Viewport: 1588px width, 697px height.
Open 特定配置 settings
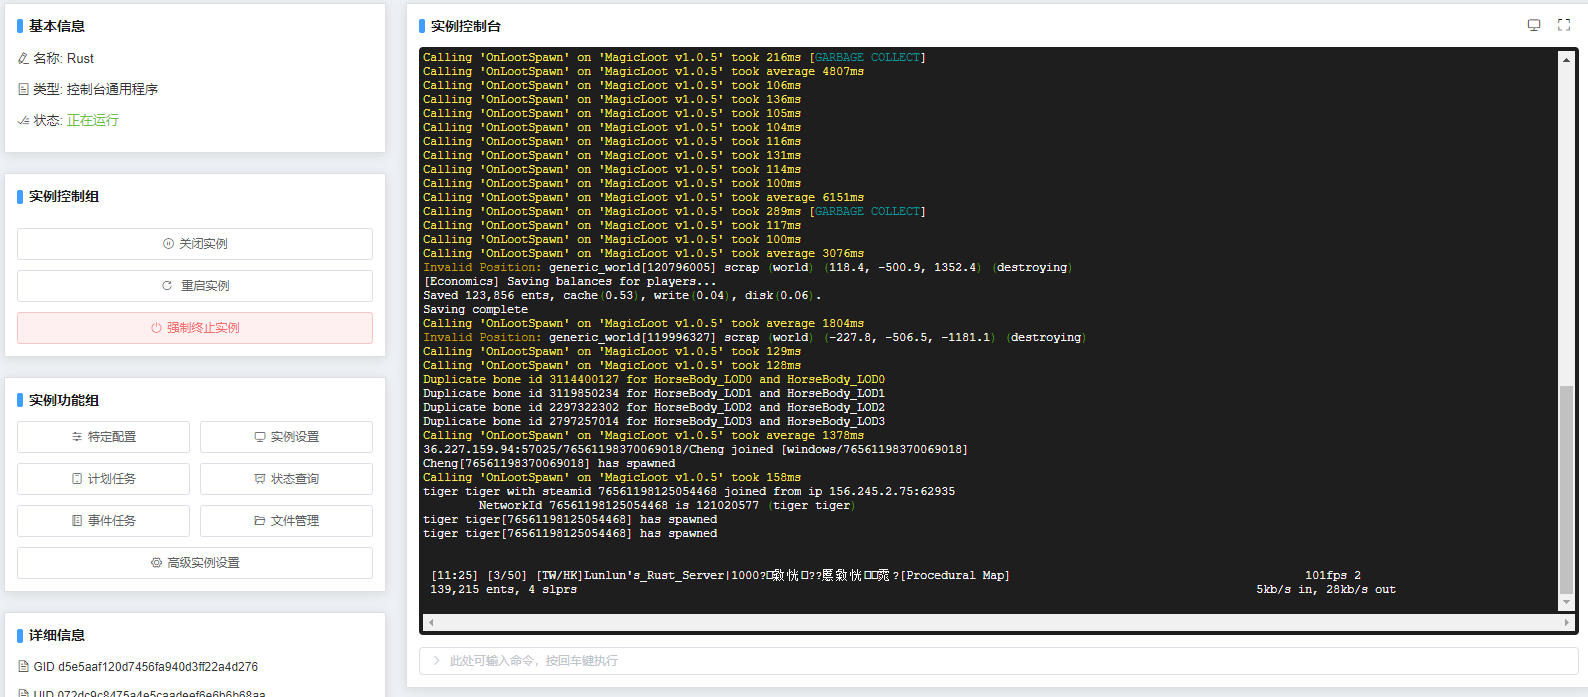tap(103, 437)
